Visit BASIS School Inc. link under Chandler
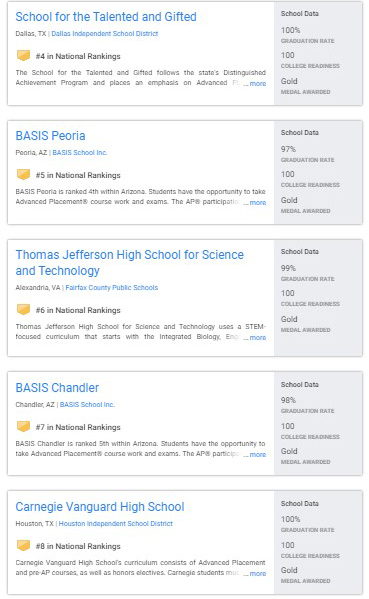This screenshot has height=599, width=369. click(87, 405)
